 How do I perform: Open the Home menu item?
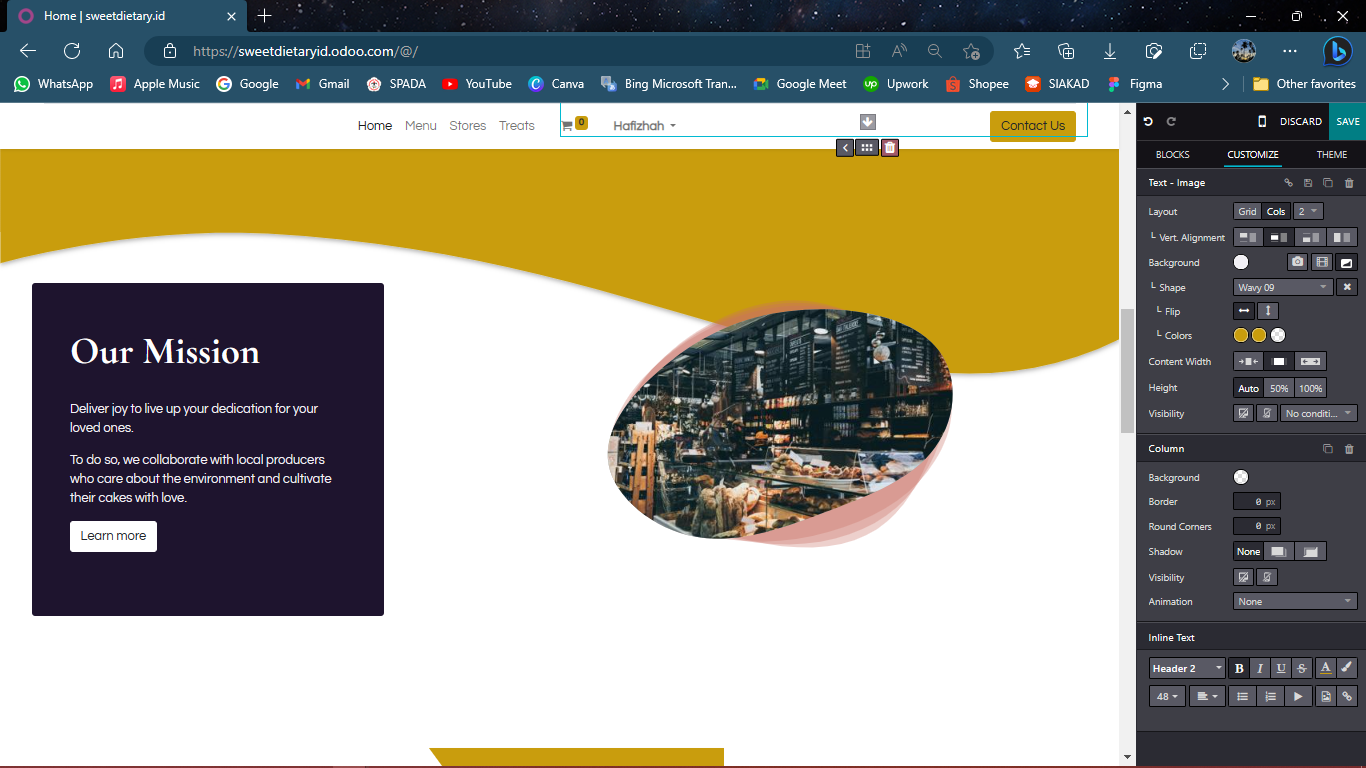click(375, 126)
